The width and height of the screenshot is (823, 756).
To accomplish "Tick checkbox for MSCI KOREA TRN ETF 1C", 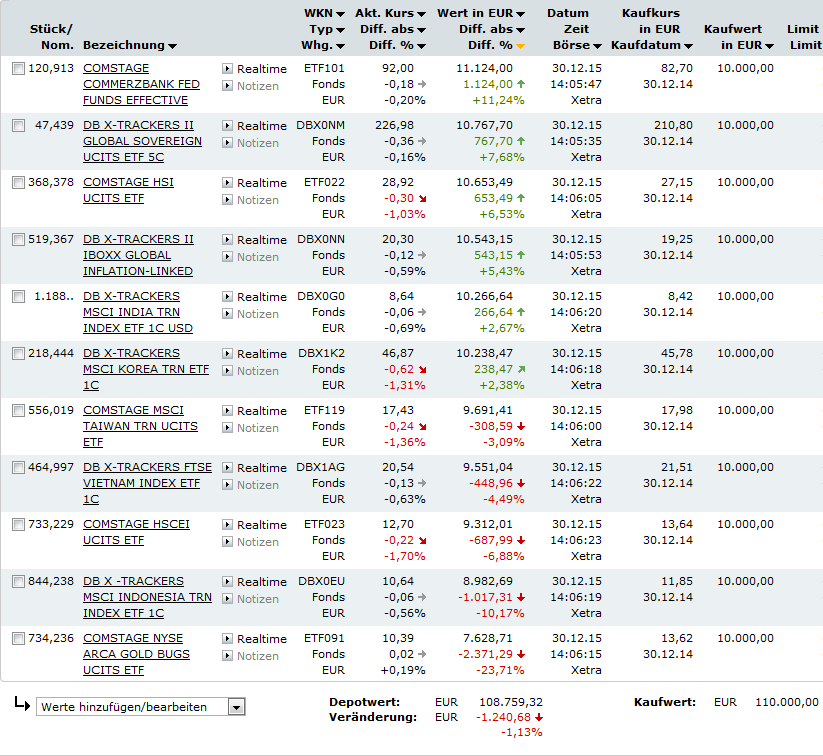I will coord(18,353).
